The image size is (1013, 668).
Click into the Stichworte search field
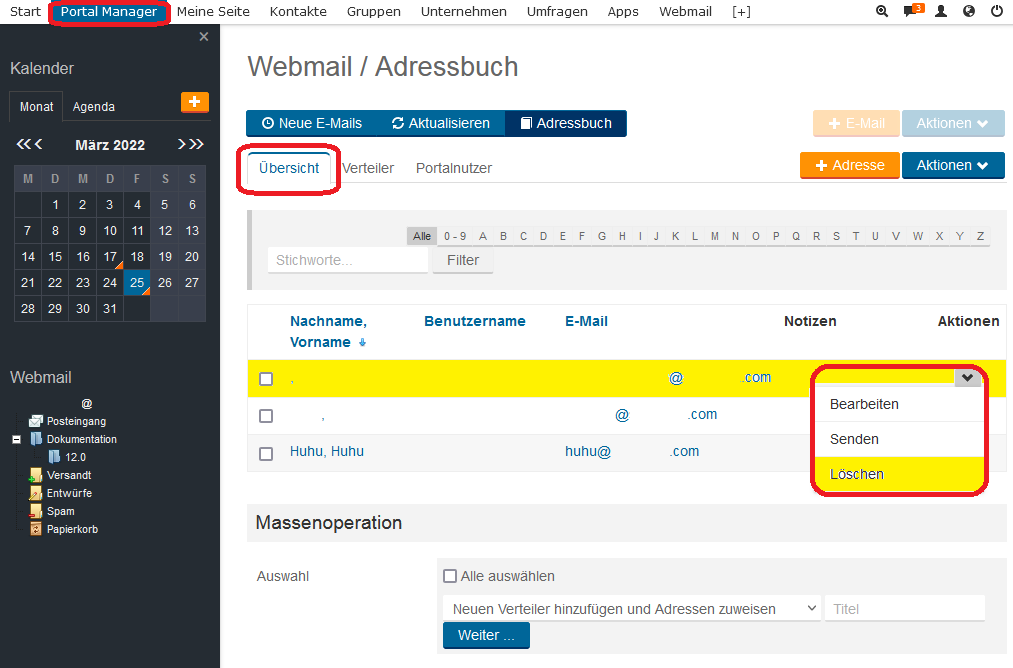click(x=347, y=260)
